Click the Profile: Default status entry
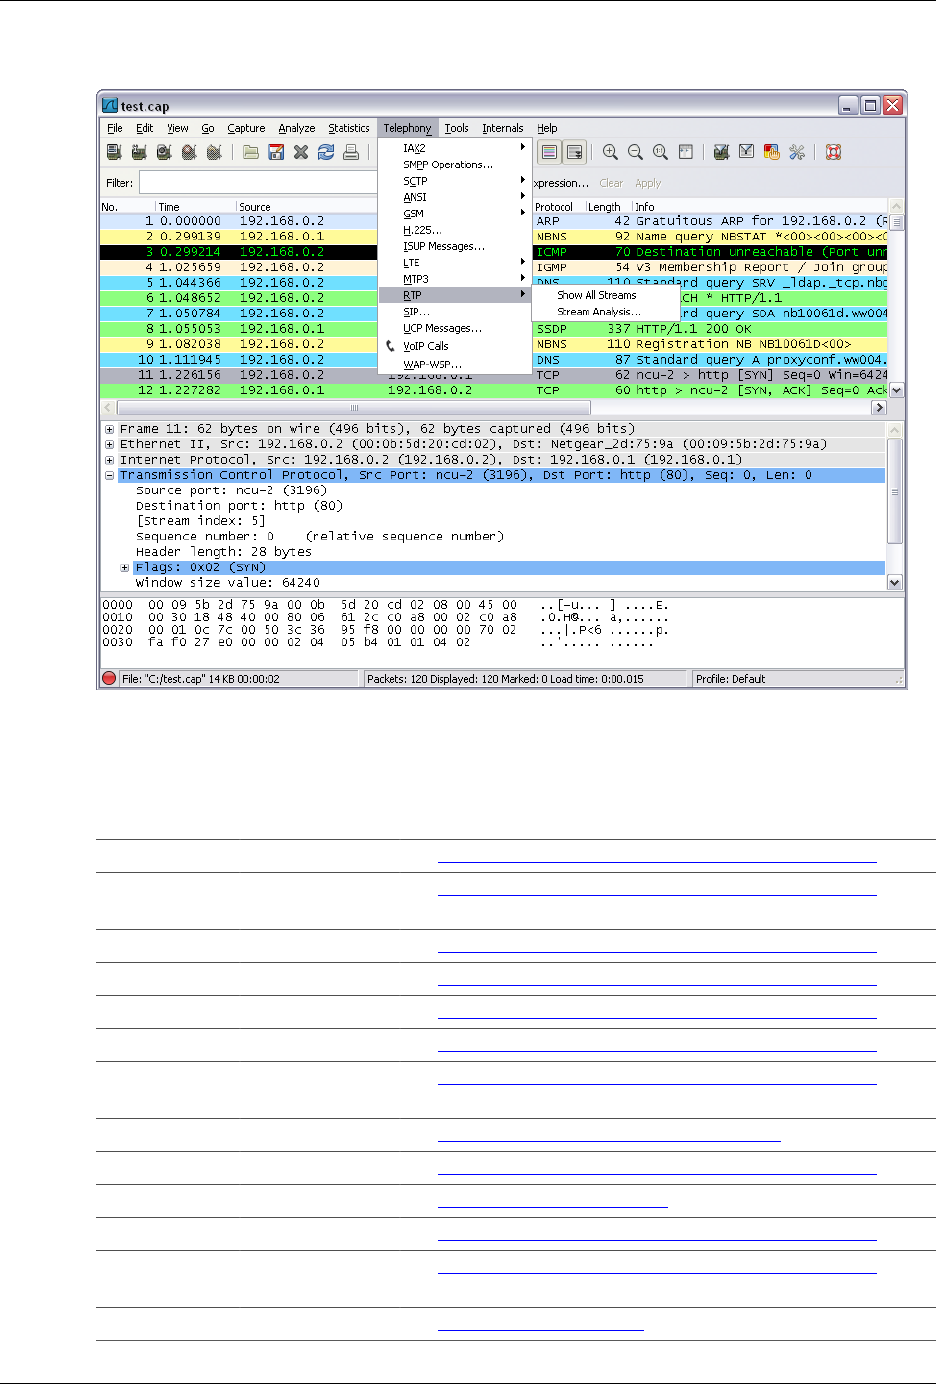 pos(730,679)
